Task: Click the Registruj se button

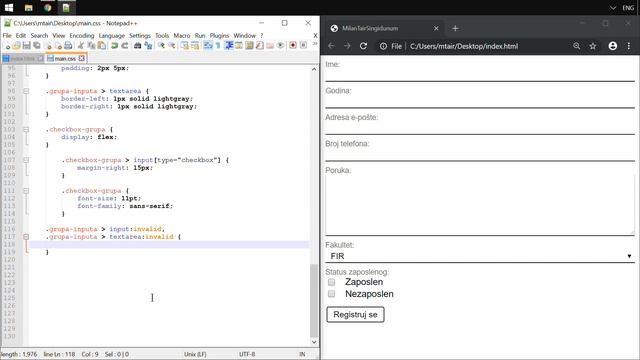Action: click(355, 315)
